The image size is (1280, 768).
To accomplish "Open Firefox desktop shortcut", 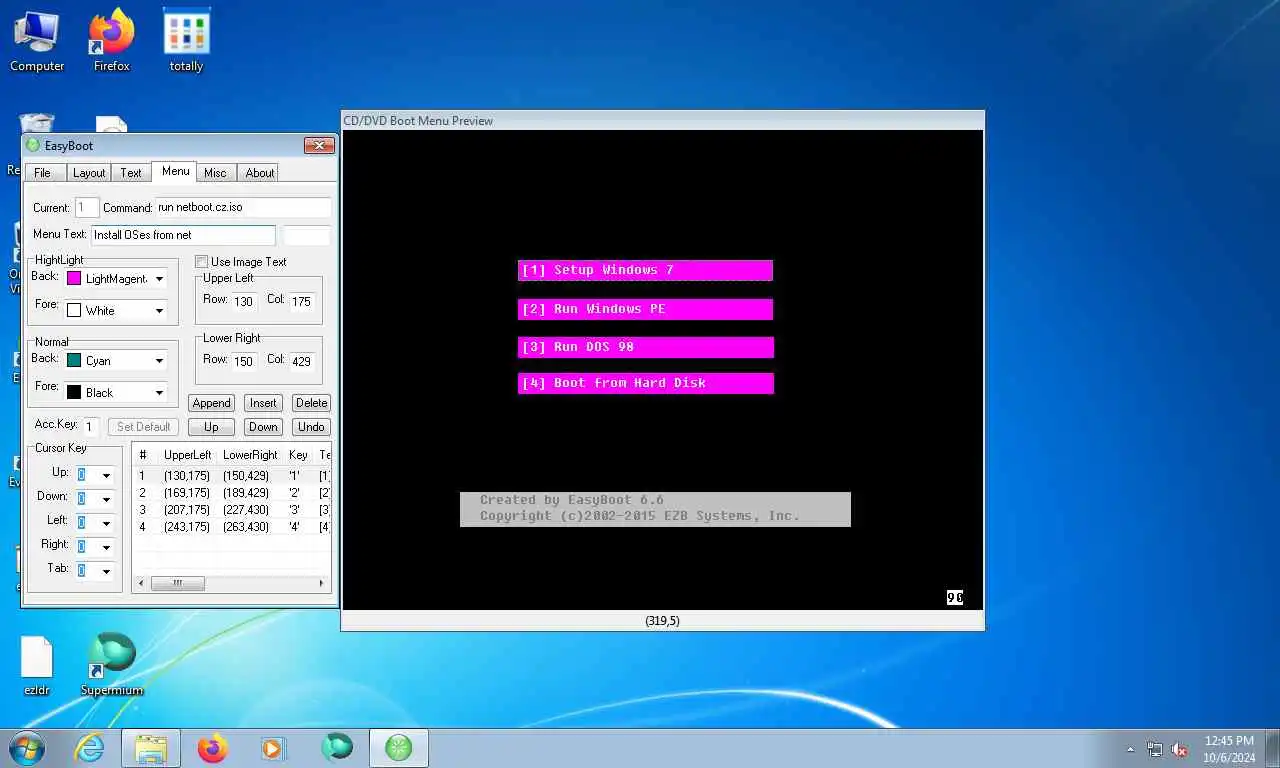I will click(111, 42).
